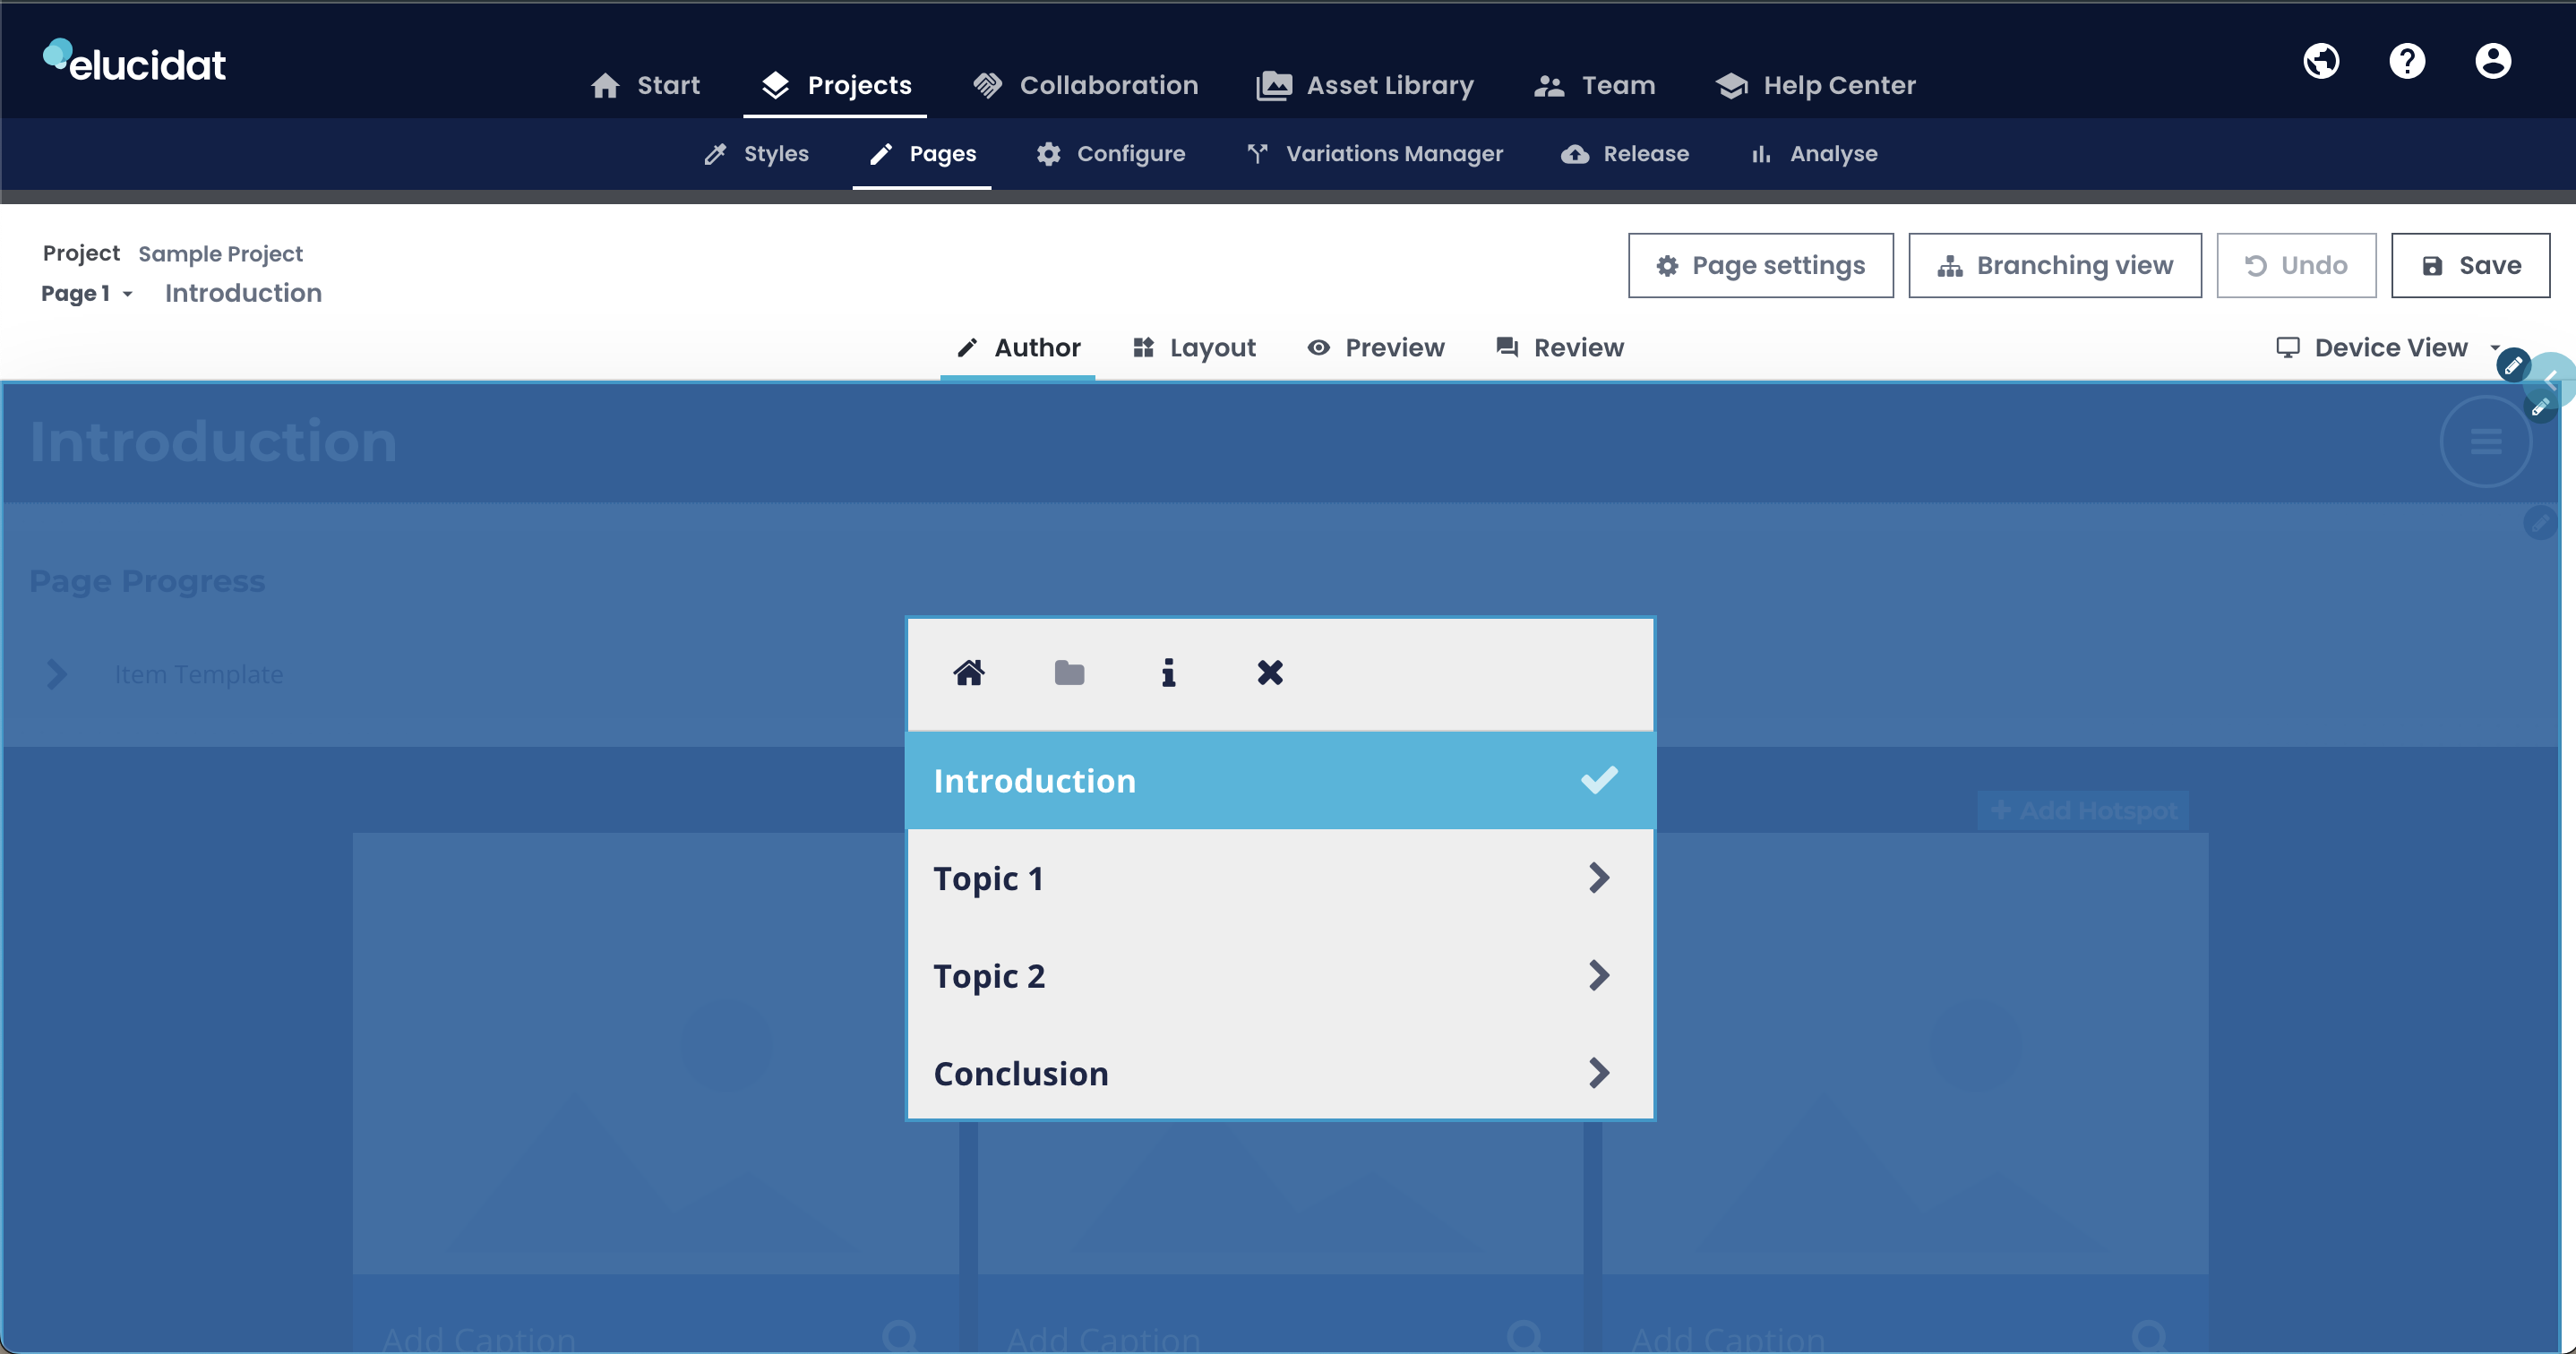Go to the Start nav item
The width and height of the screenshot is (2576, 1354).
click(645, 85)
